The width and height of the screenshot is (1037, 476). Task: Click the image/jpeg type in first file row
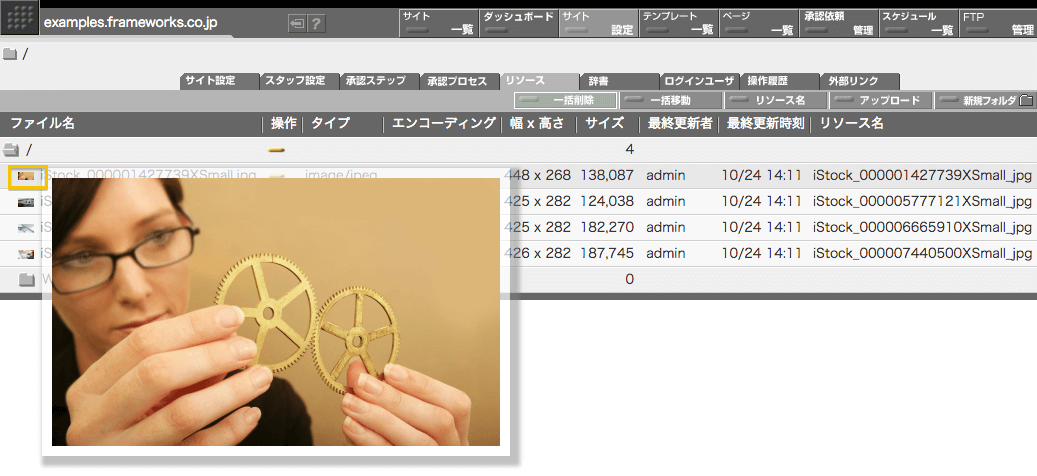pos(341,176)
